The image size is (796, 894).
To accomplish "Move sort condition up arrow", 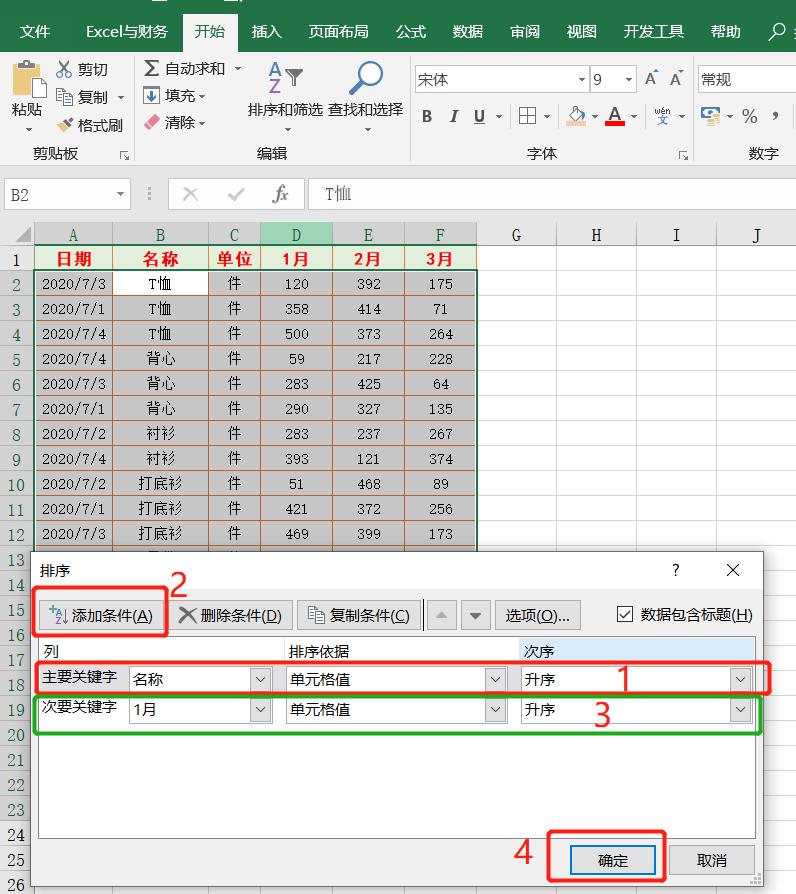I will pos(441,615).
